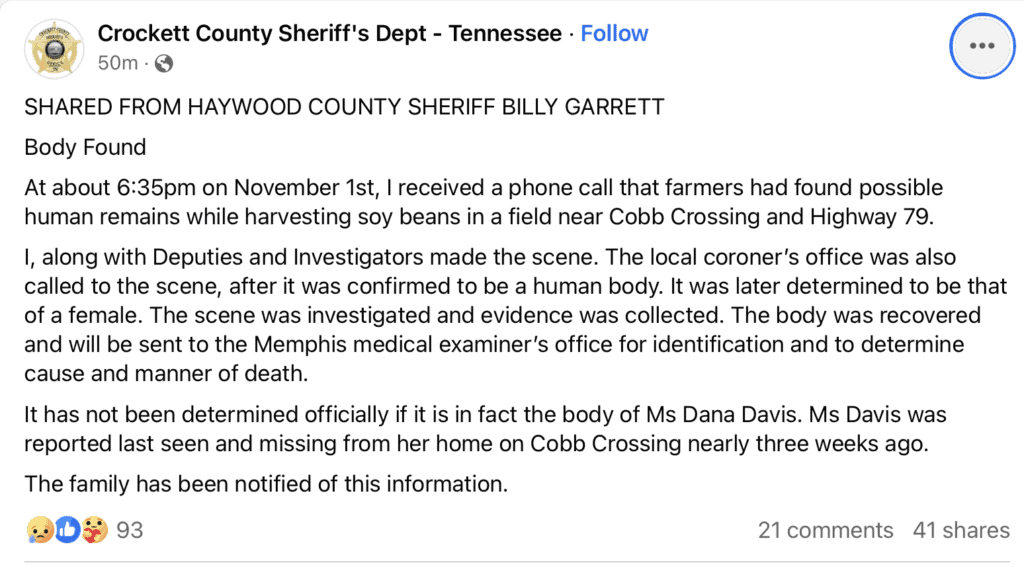Viewport: 1024px width, 569px height.
Task: Click the paragraph about Memphis medical examiner
Action: click(516, 316)
